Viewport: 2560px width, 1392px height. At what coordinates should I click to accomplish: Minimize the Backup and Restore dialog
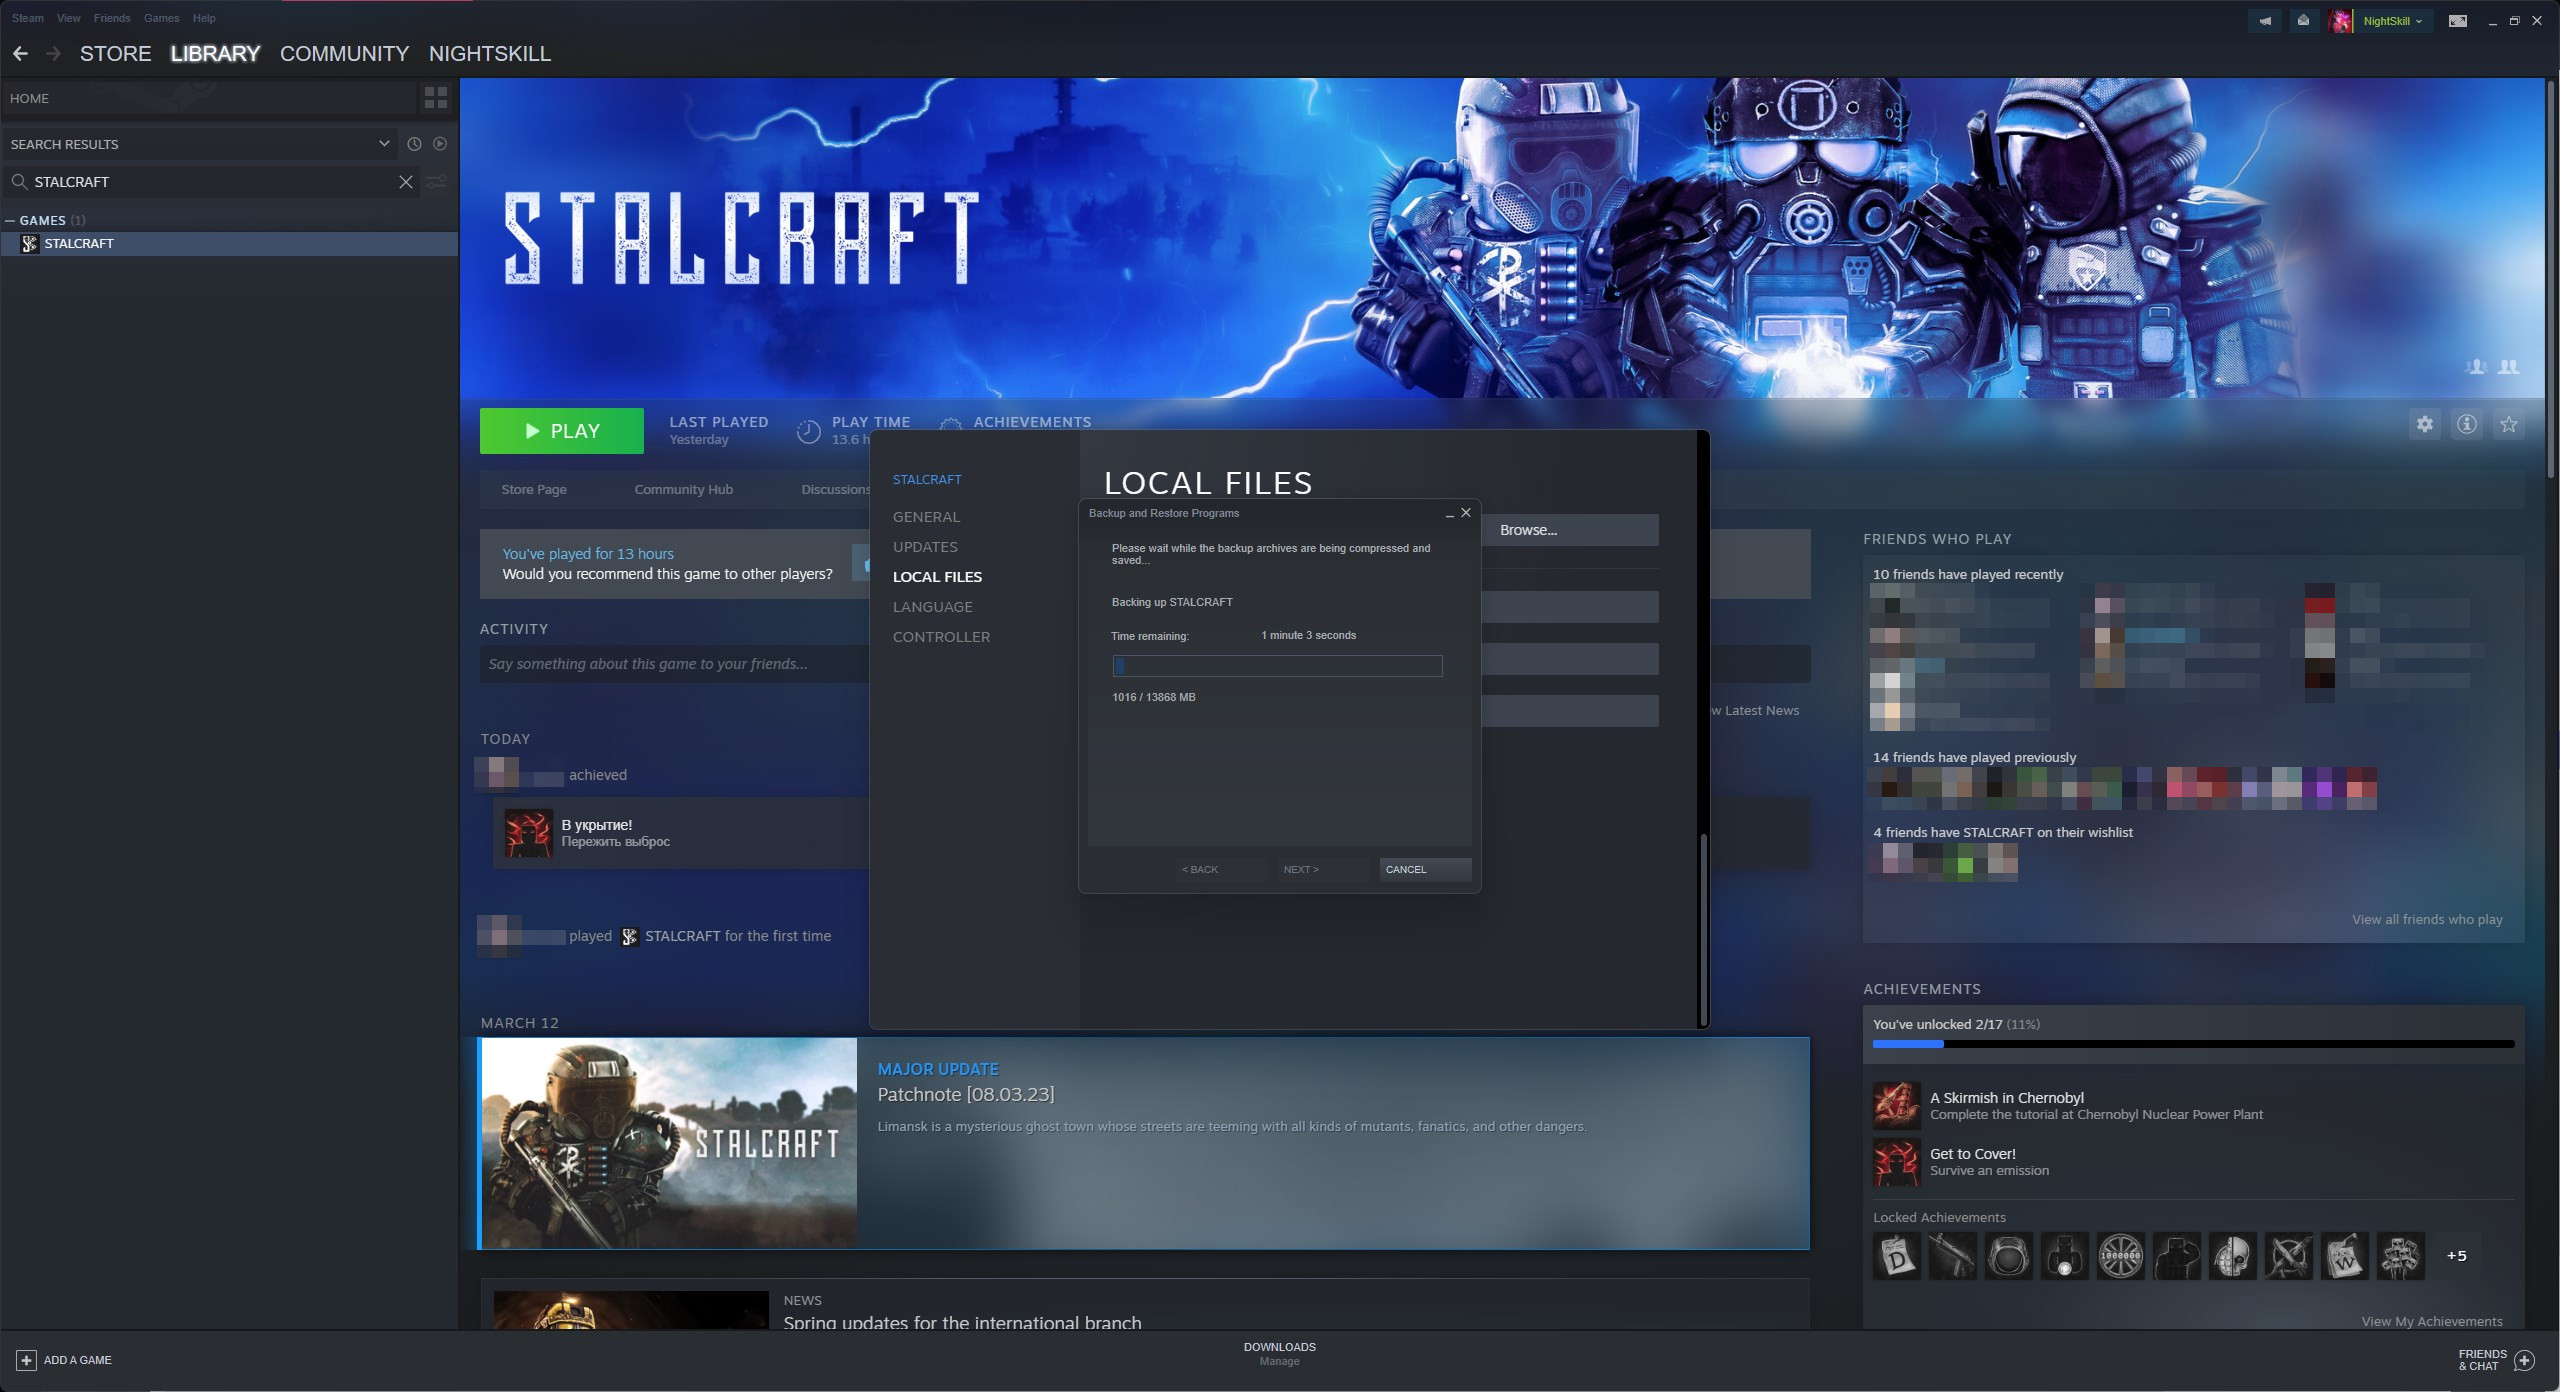[1449, 514]
